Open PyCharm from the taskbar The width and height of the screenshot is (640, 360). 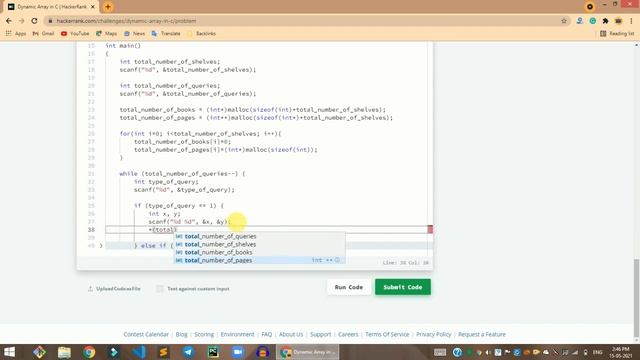click(x=213, y=352)
